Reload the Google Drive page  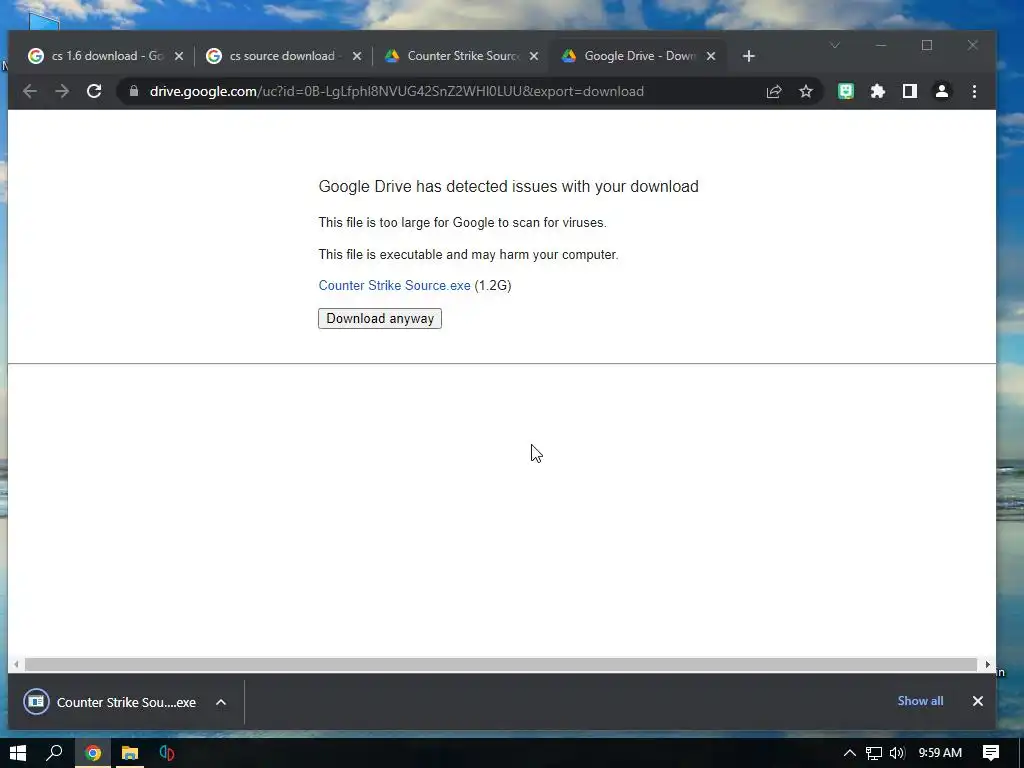(x=94, y=91)
